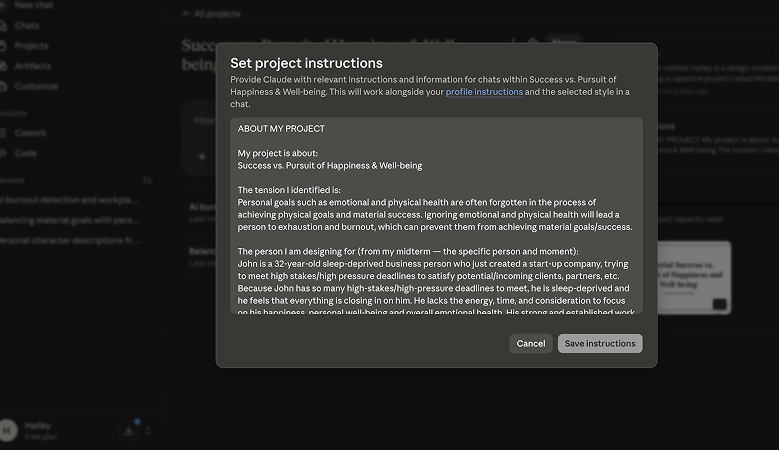Click the Cowork sidebar icon
Image resolution: width=779 pixels, height=450 pixels.
pyautogui.click(x=2, y=133)
